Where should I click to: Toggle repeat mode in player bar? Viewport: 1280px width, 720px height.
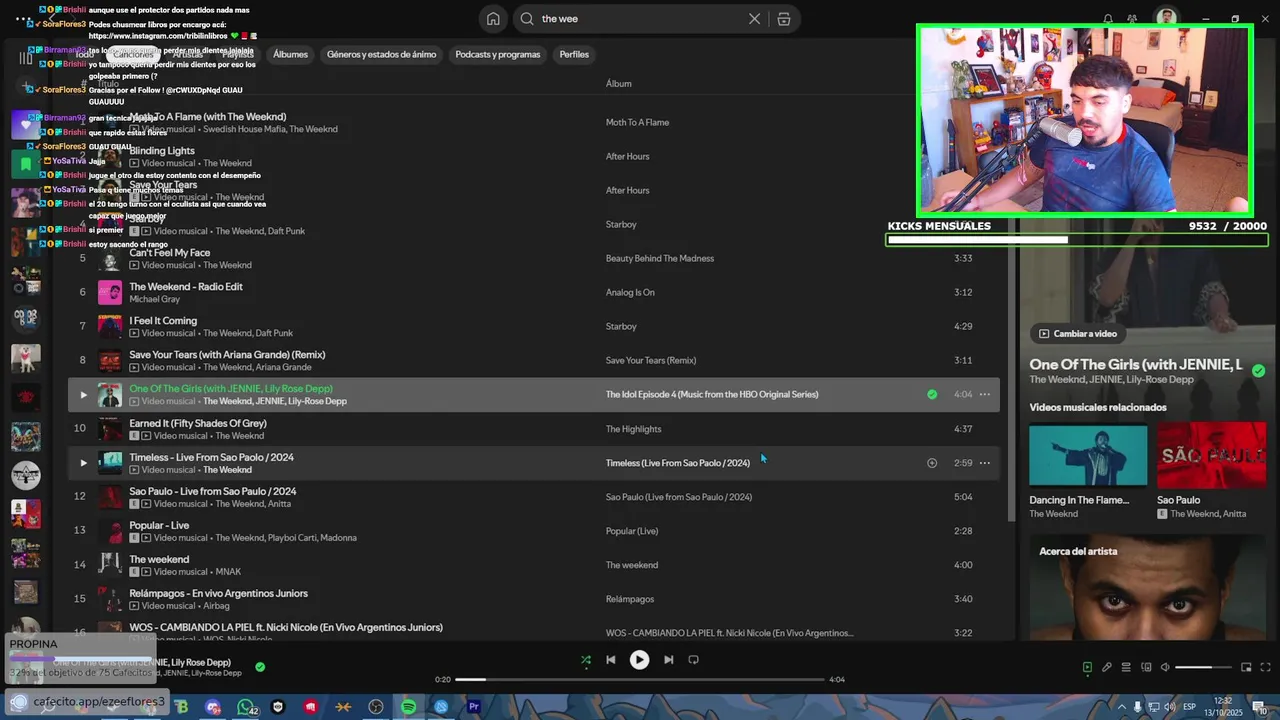[693, 660]
